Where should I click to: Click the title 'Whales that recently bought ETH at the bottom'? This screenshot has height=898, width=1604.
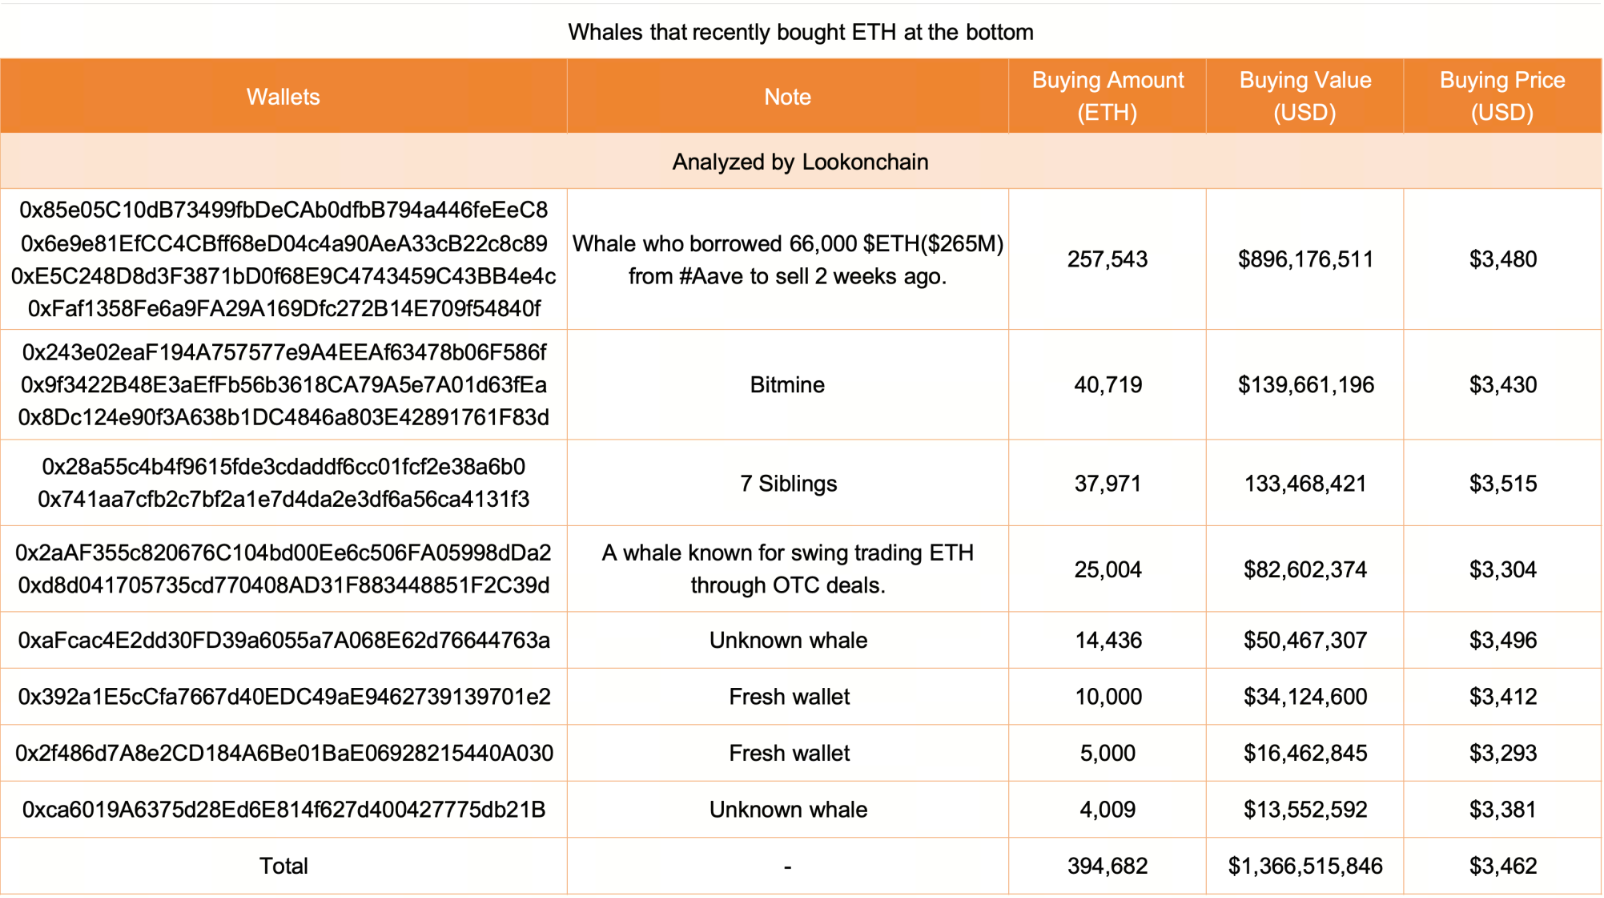click(801, 32)
